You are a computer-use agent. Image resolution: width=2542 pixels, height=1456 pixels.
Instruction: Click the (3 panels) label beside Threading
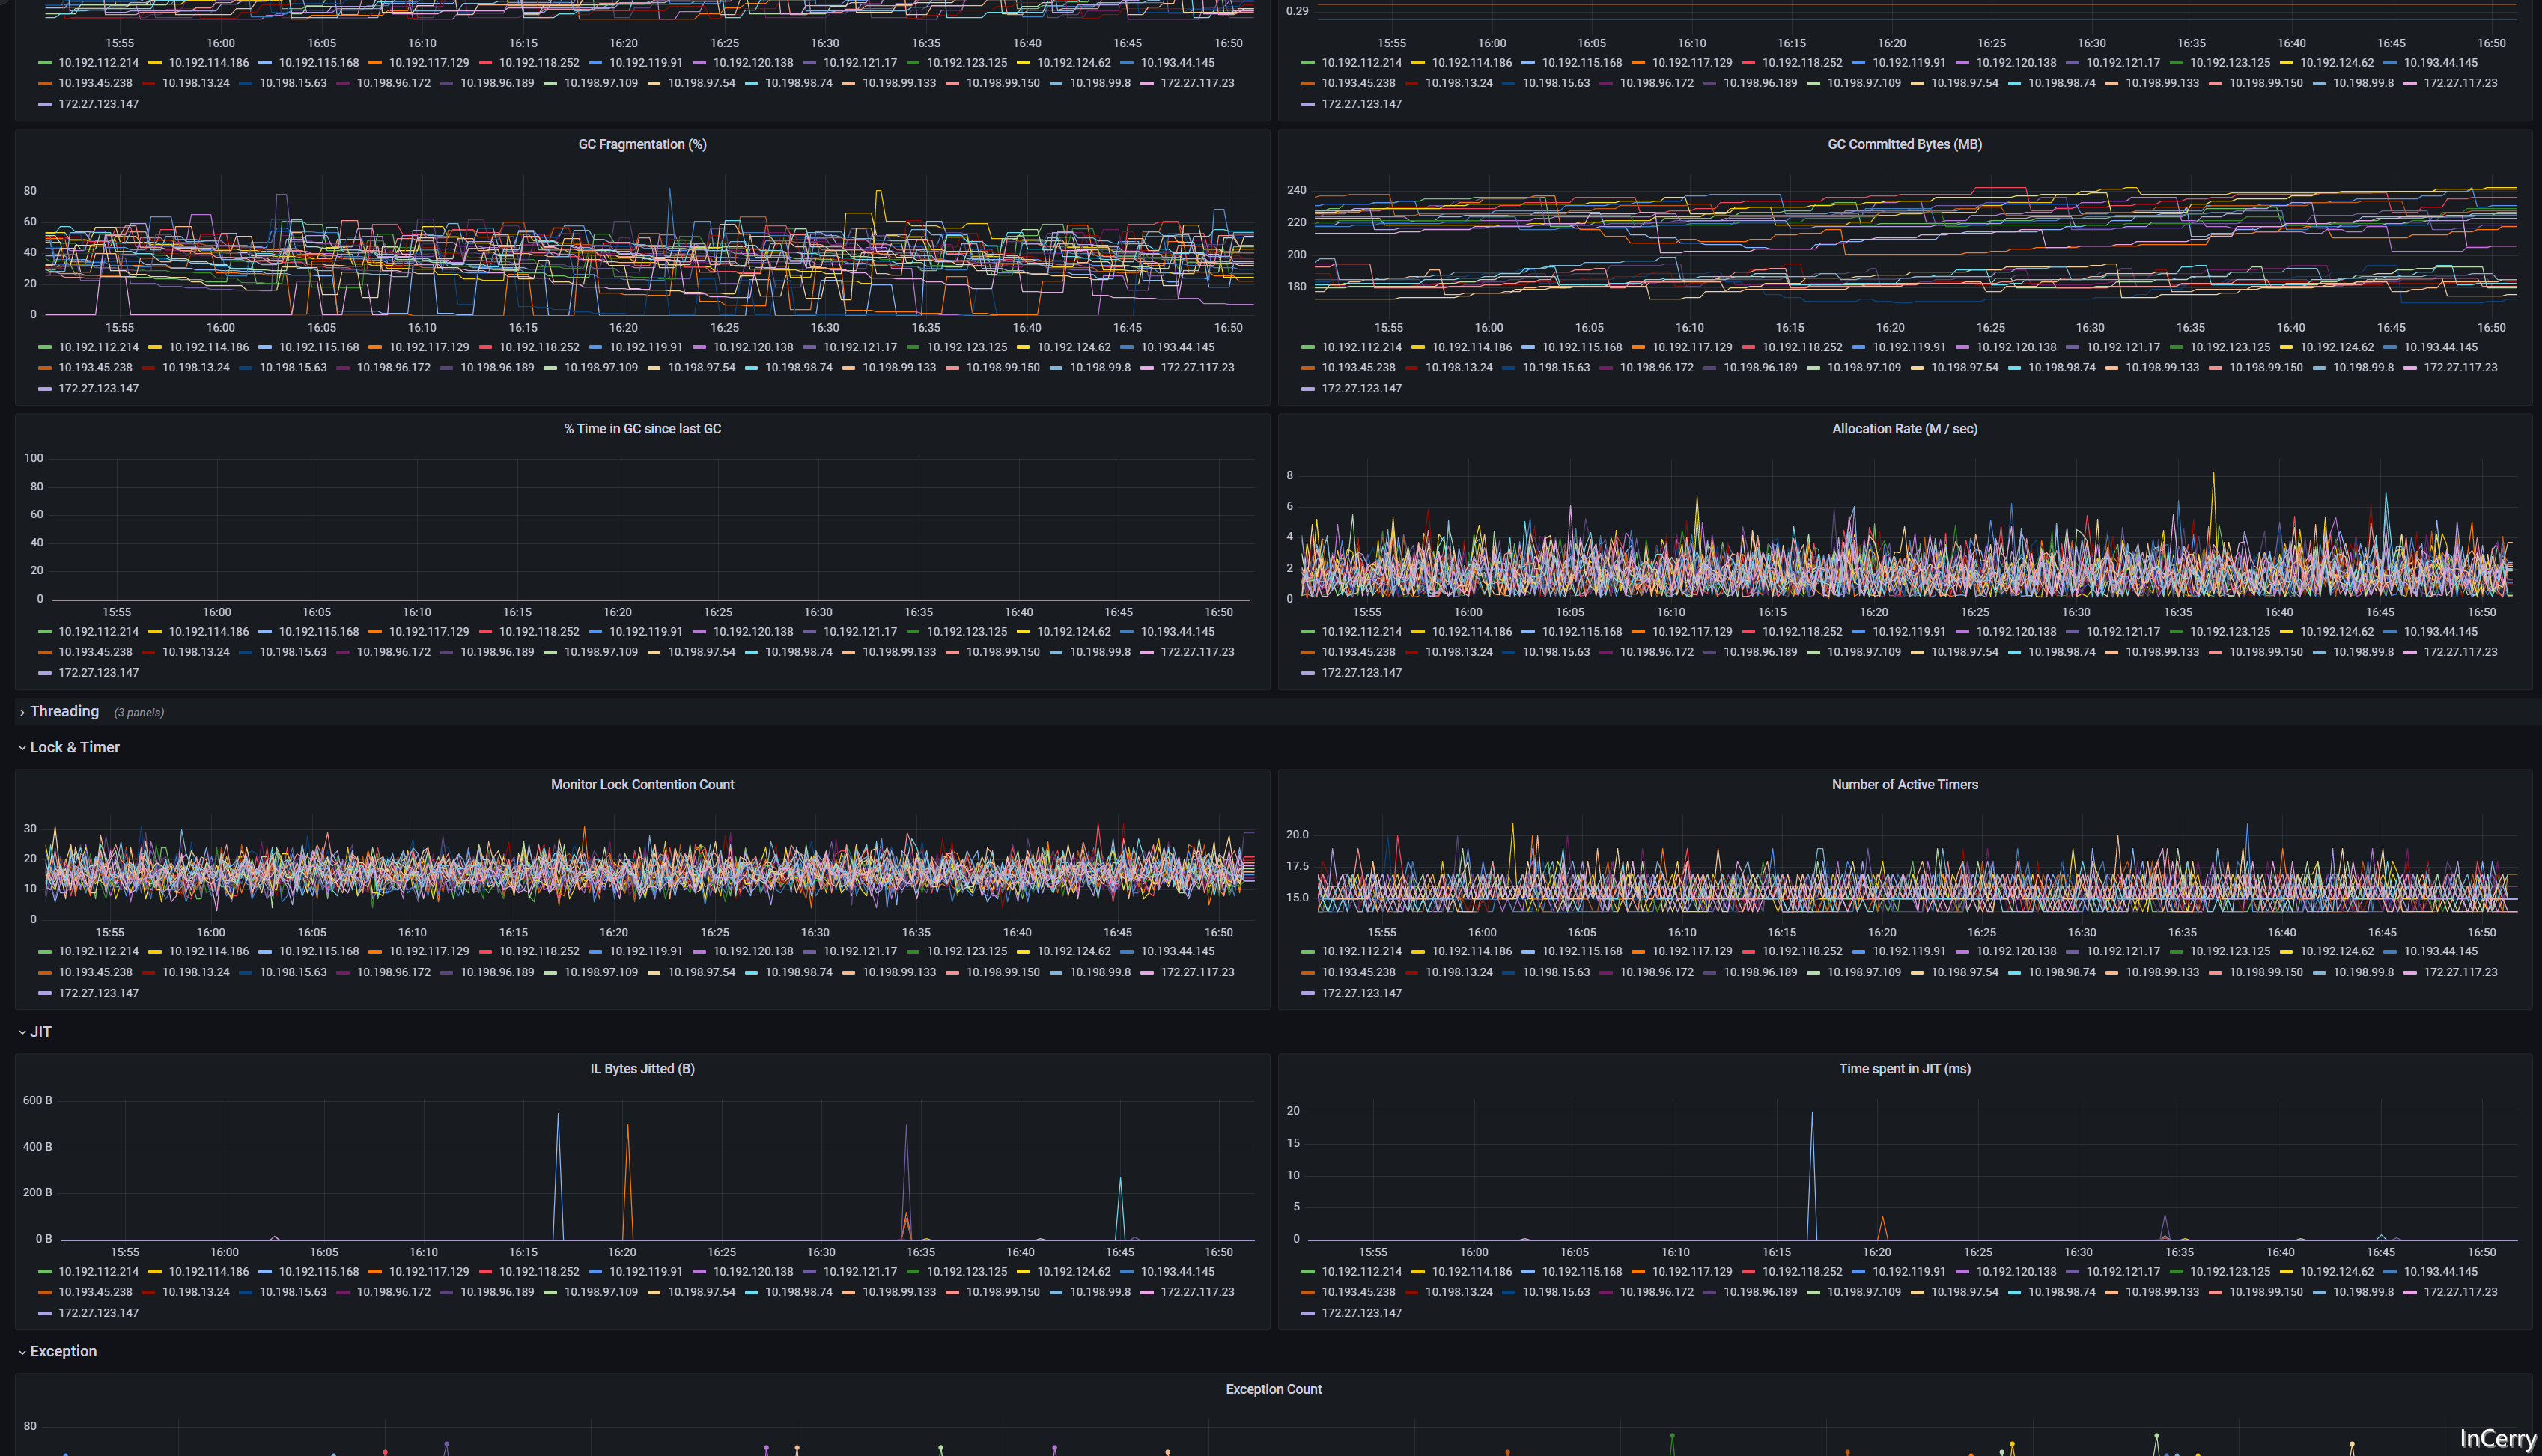point(139,713)
